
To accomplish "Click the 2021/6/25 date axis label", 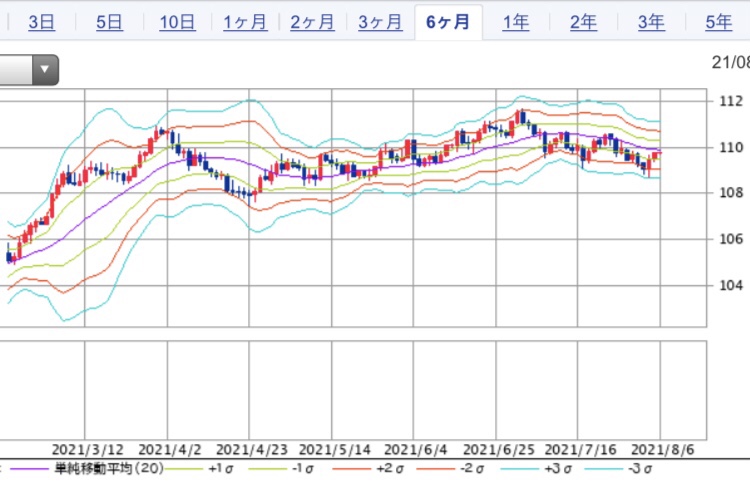I will click(499, 450).
